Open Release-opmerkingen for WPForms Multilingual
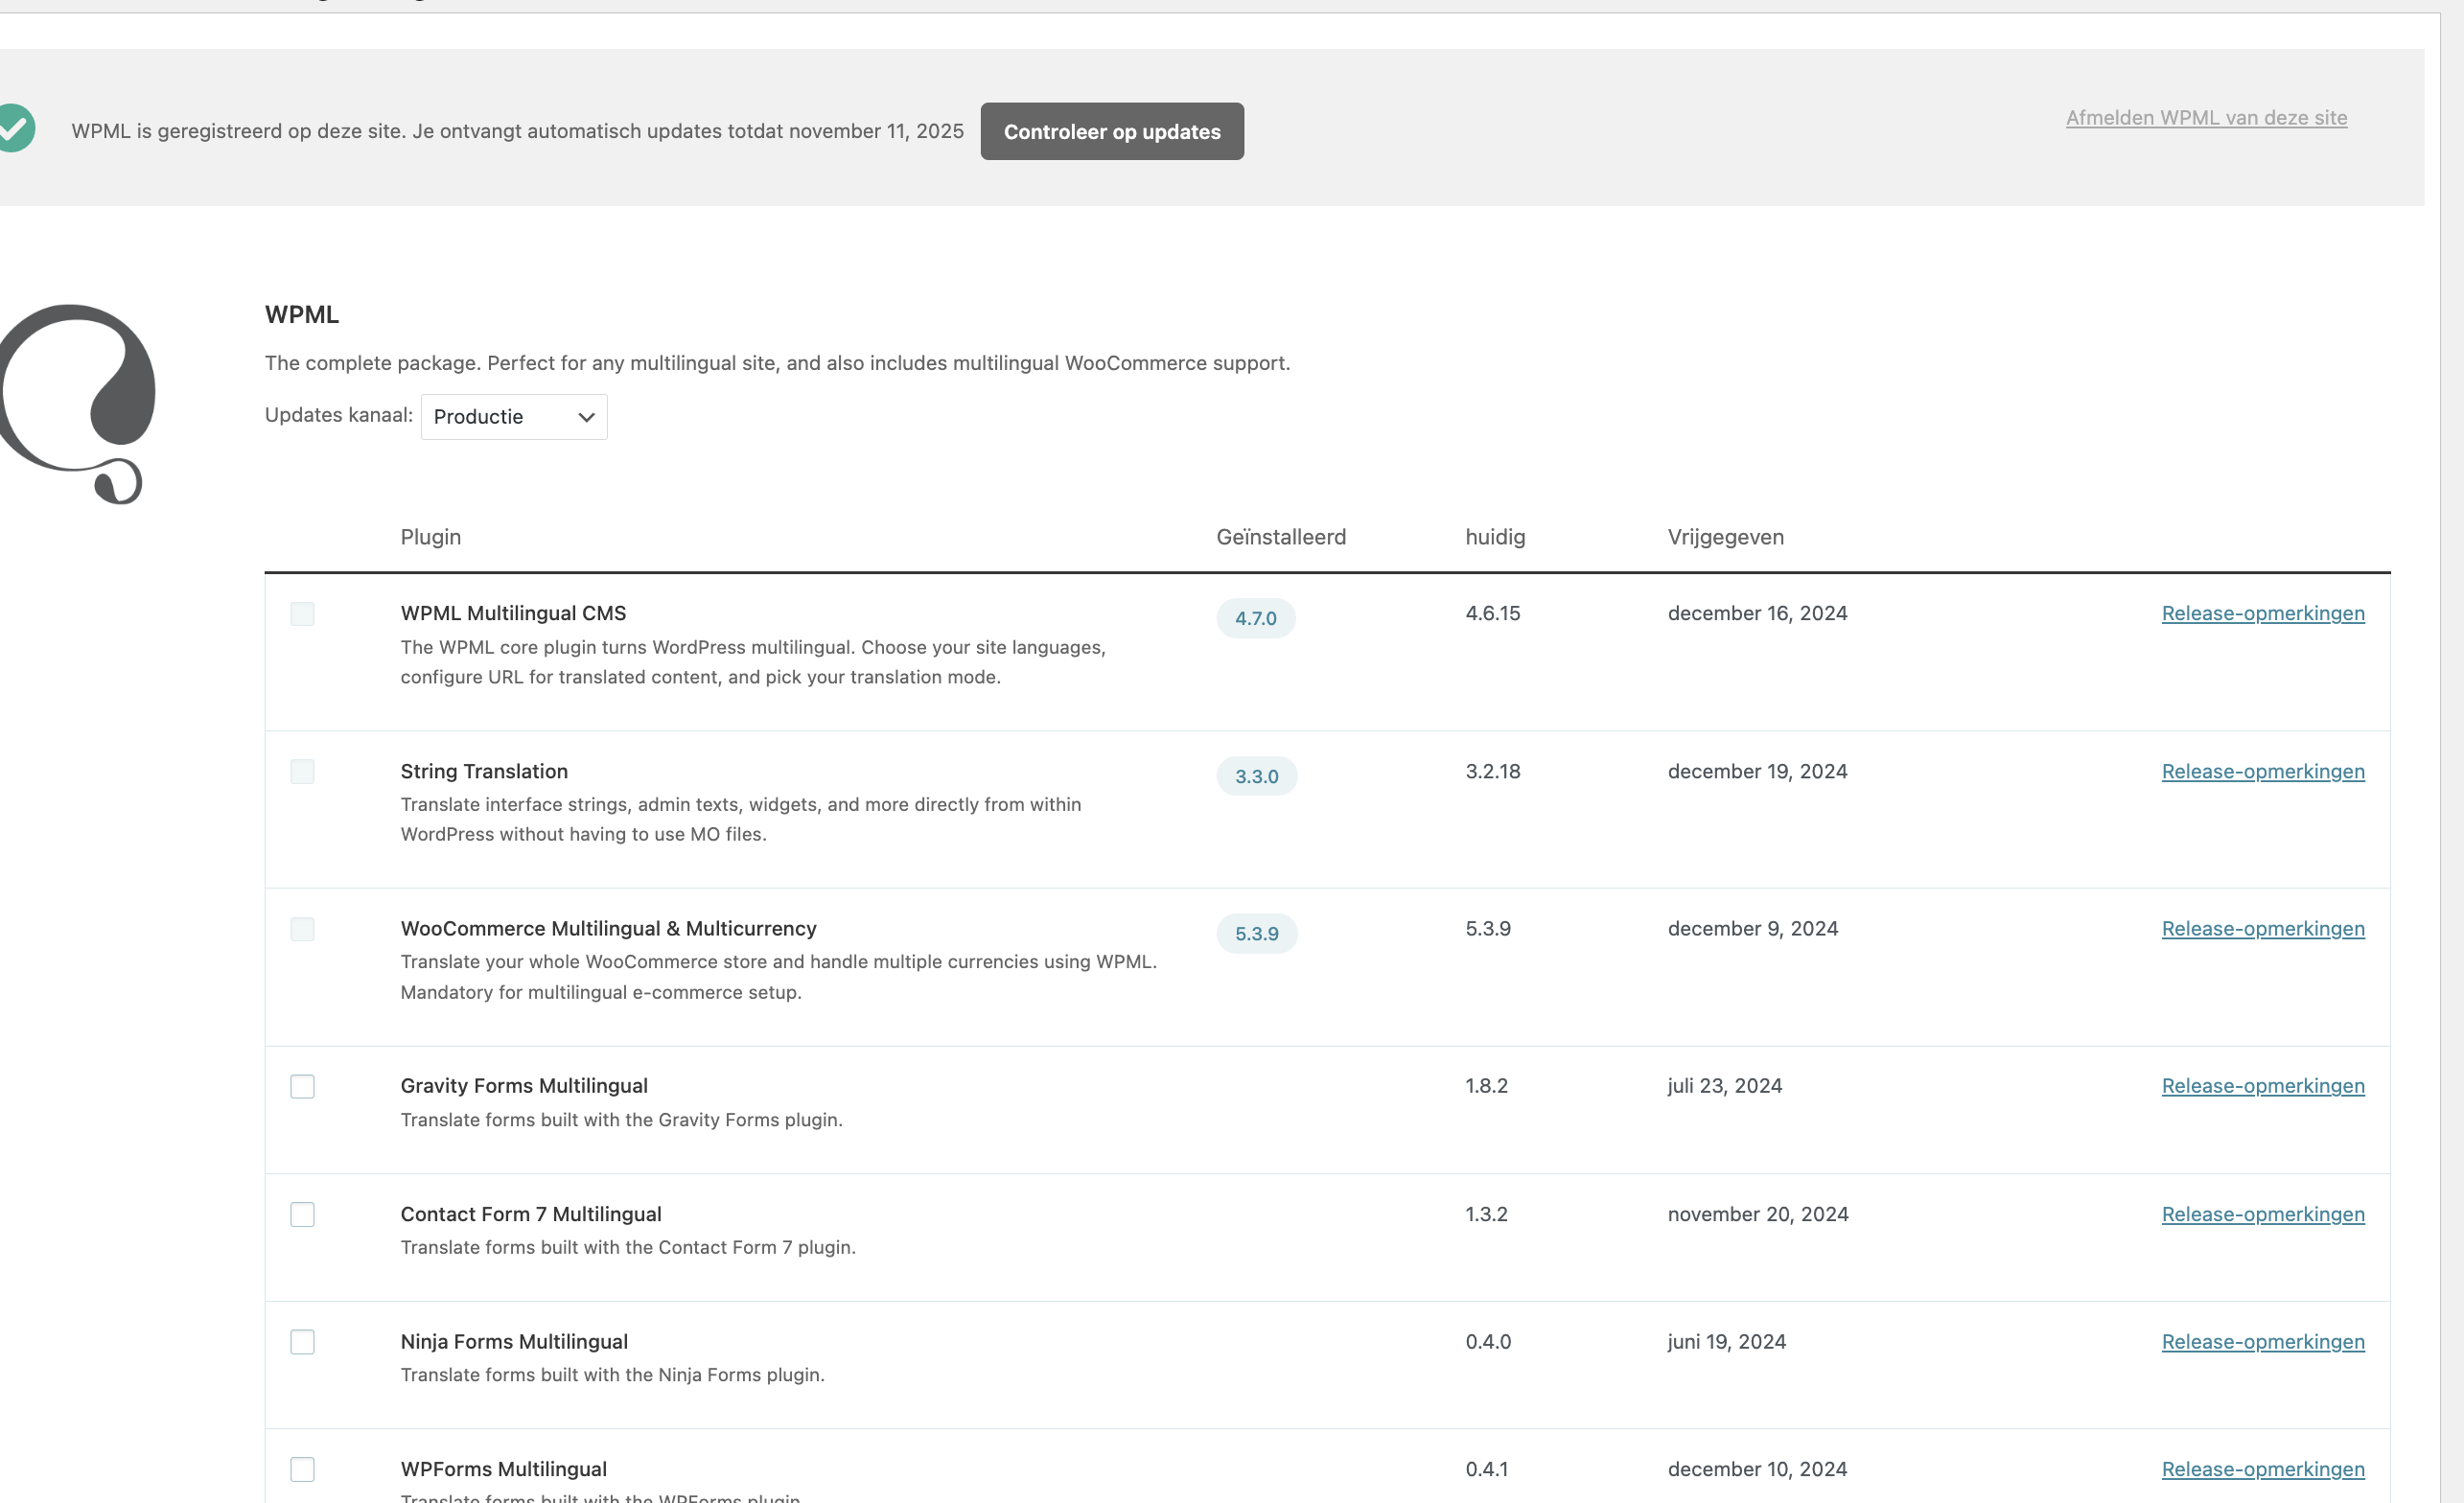This screenshot has width=2464, height=1503. click(x=2263, y=1469)
